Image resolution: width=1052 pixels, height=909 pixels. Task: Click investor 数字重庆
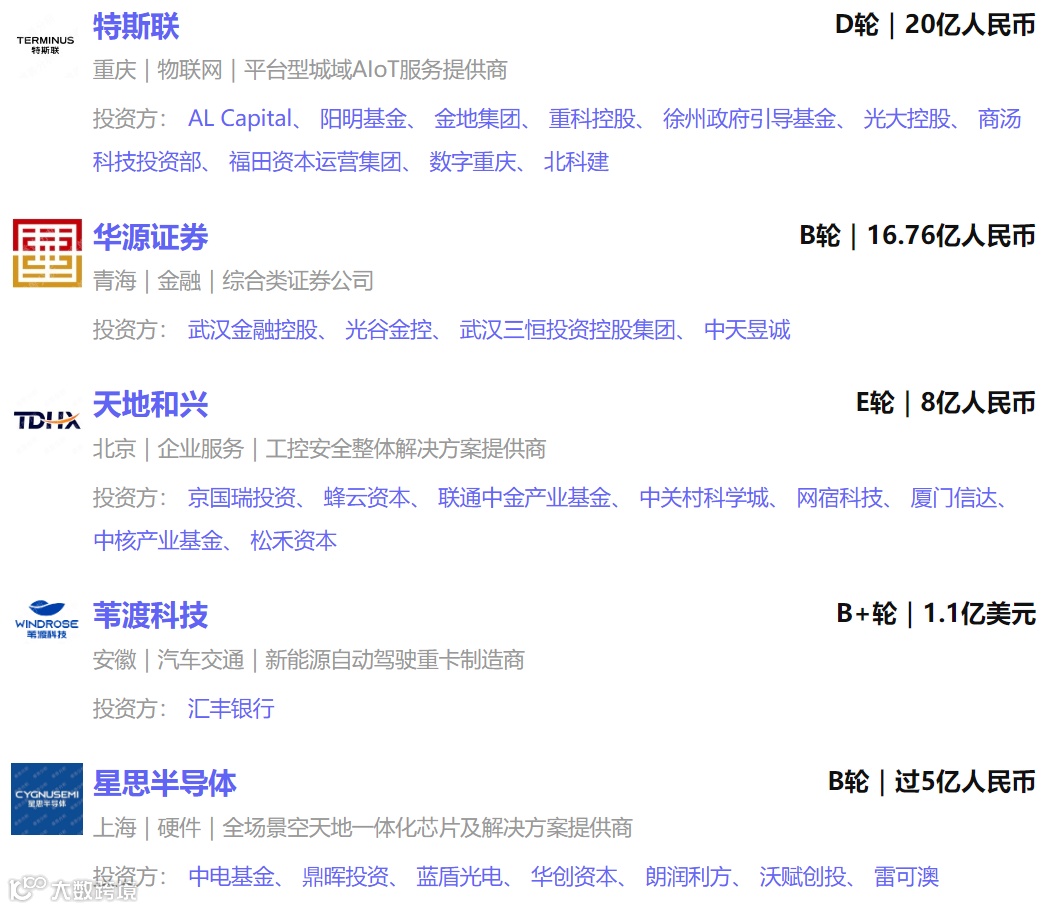pos(473,162)
